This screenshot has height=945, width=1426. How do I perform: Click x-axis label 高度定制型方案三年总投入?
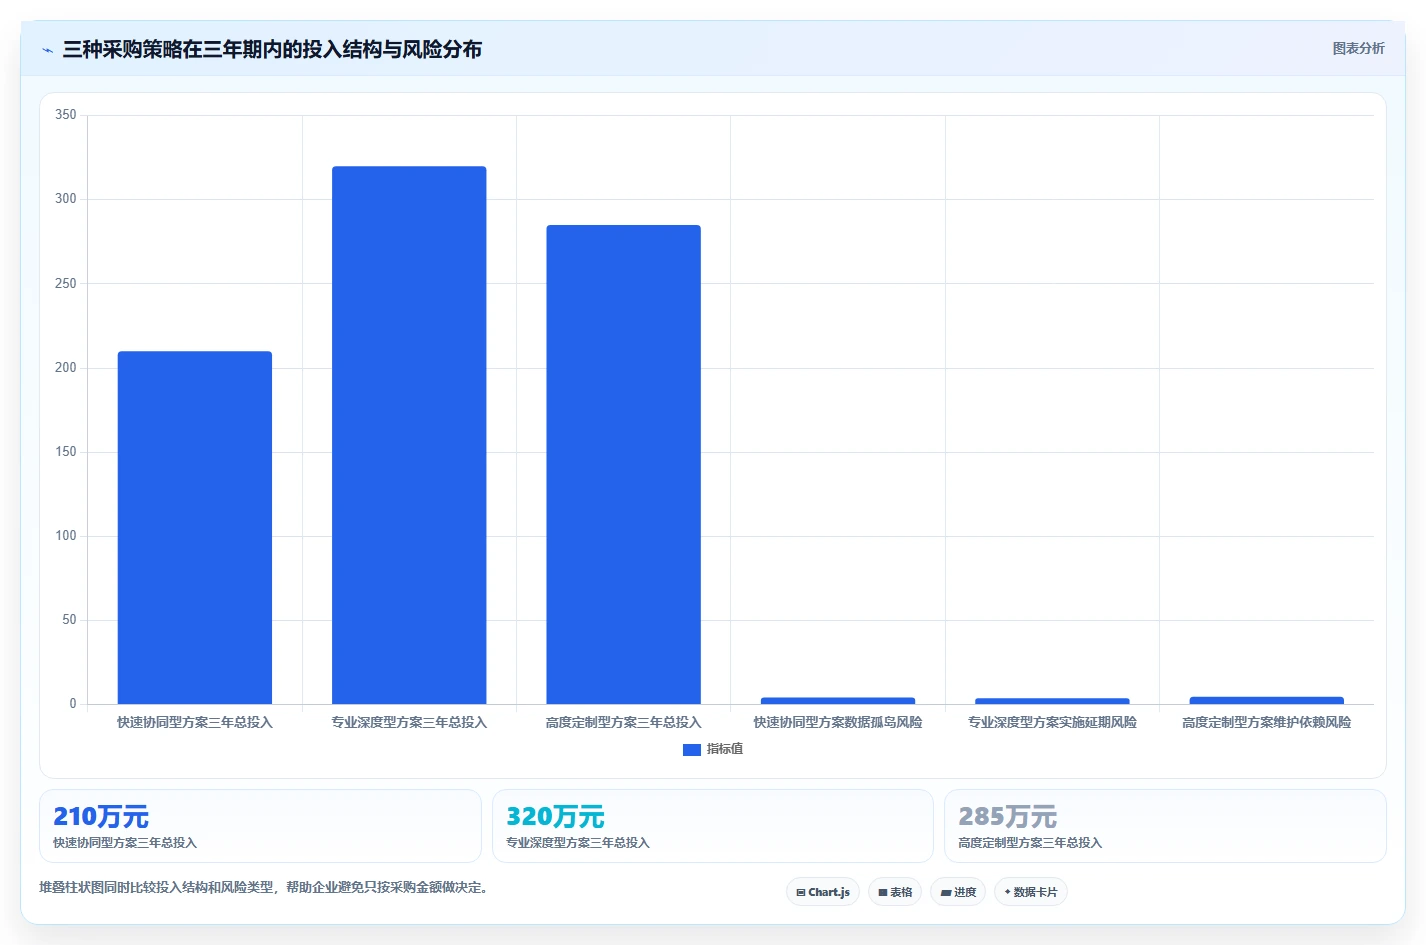623,722
